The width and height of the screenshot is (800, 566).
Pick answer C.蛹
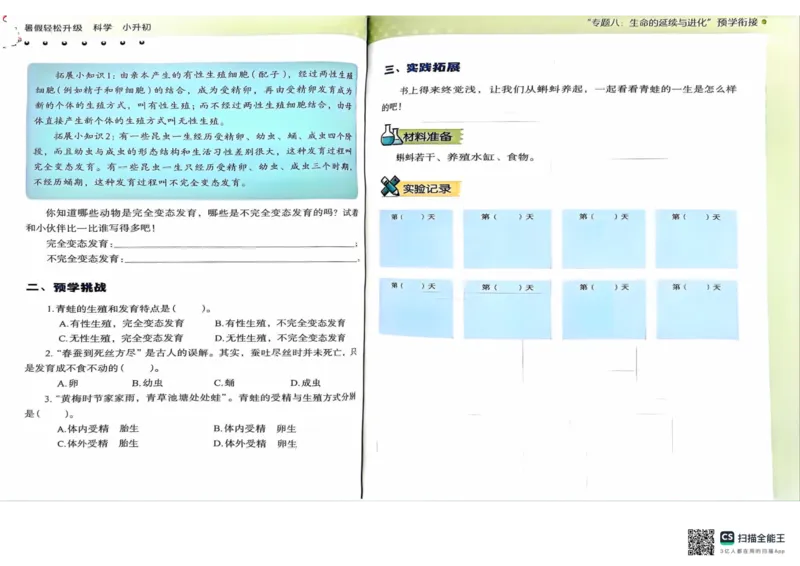coord(224,383)
